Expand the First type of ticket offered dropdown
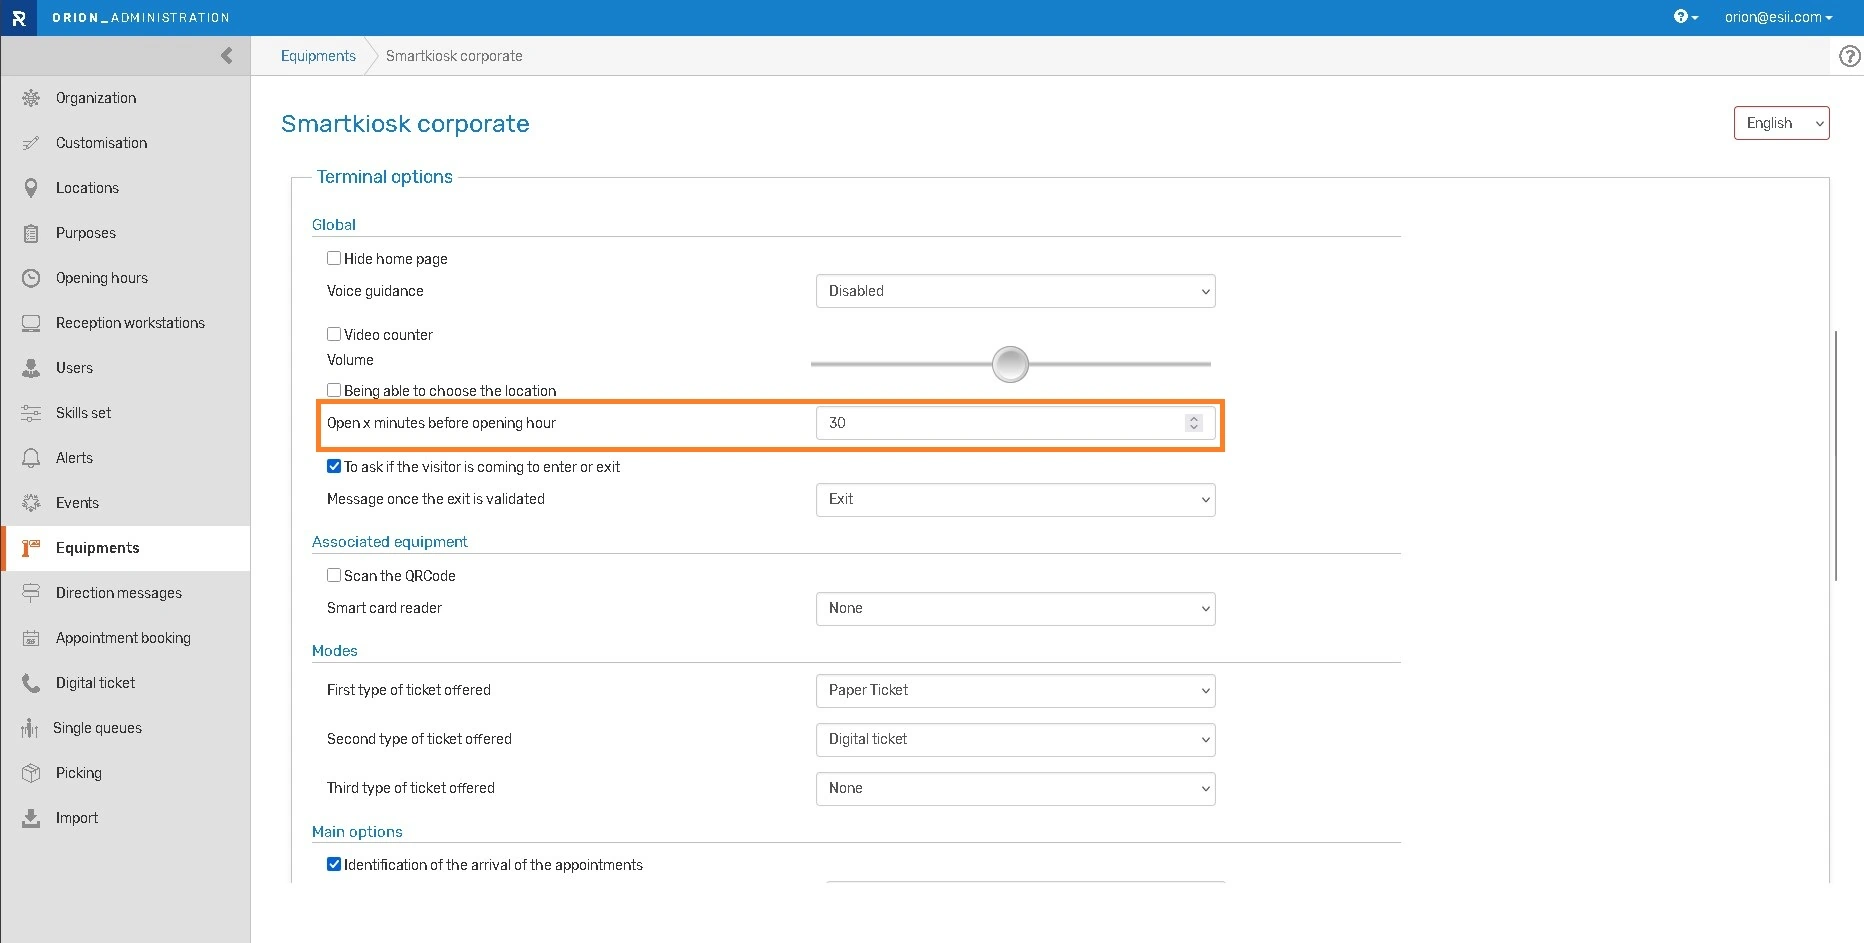1864x943 pixels. 1015,690
